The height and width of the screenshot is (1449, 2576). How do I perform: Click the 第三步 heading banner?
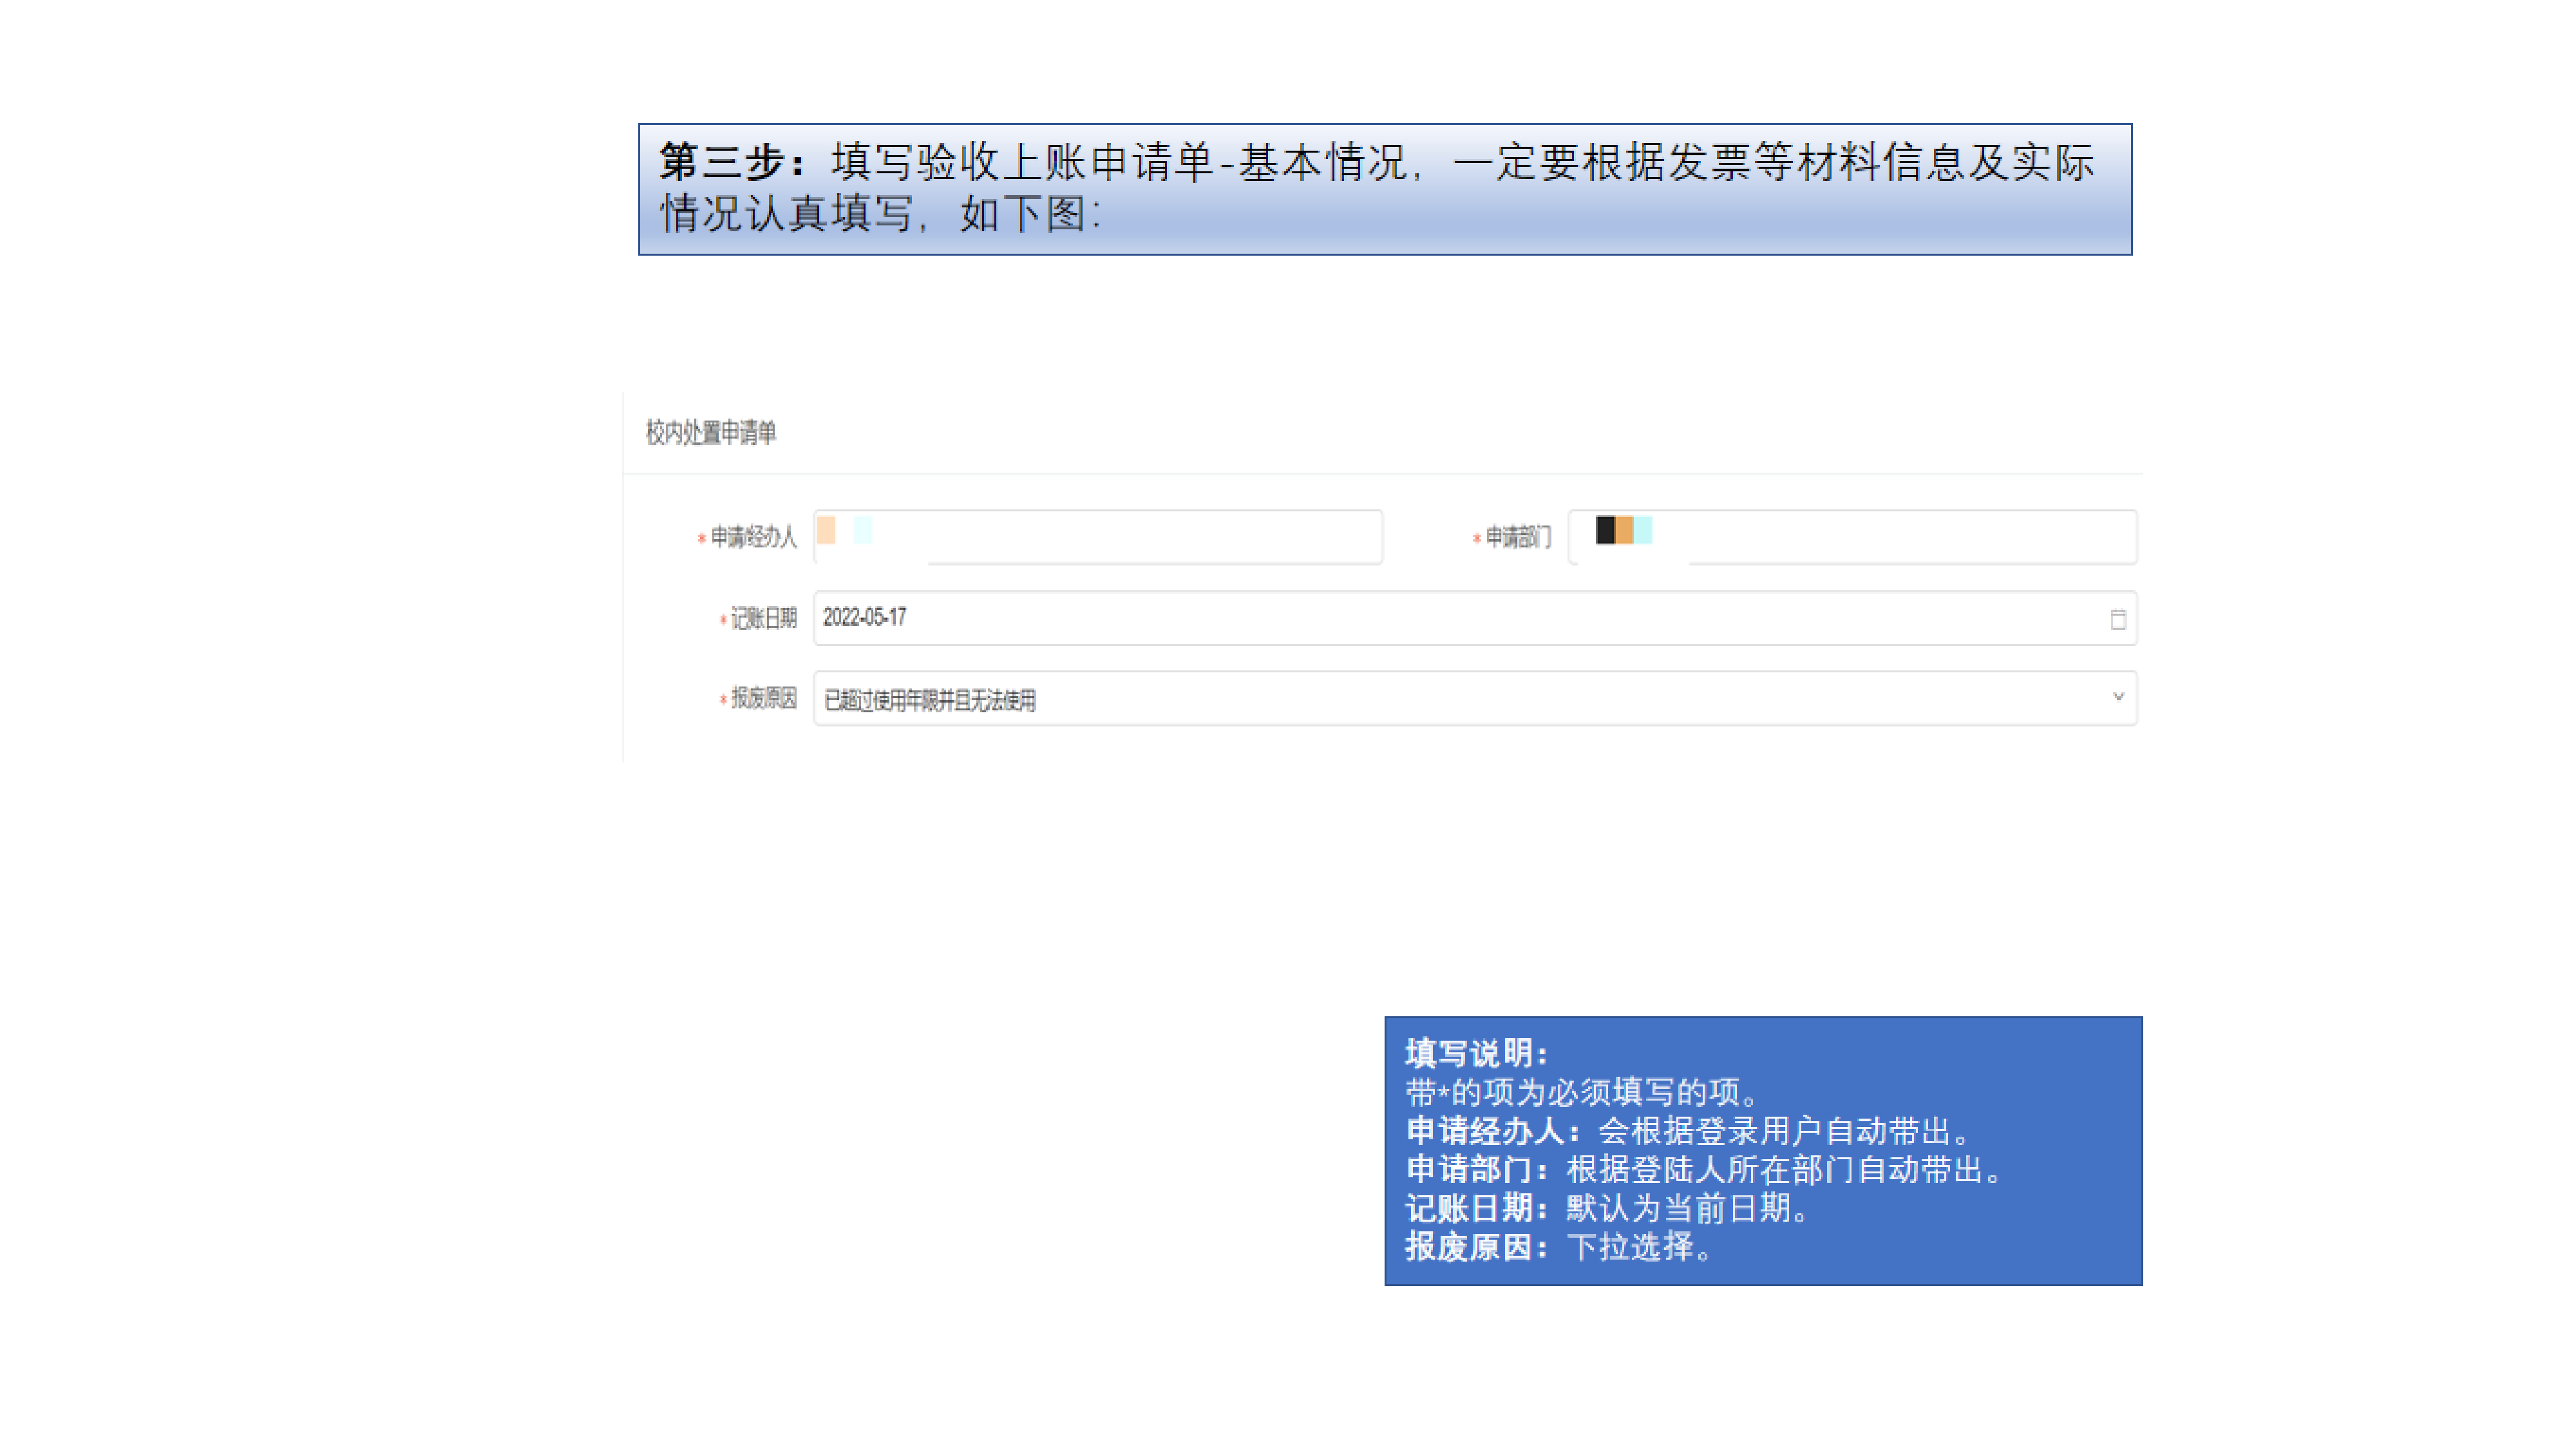(x=1384, y=188)
